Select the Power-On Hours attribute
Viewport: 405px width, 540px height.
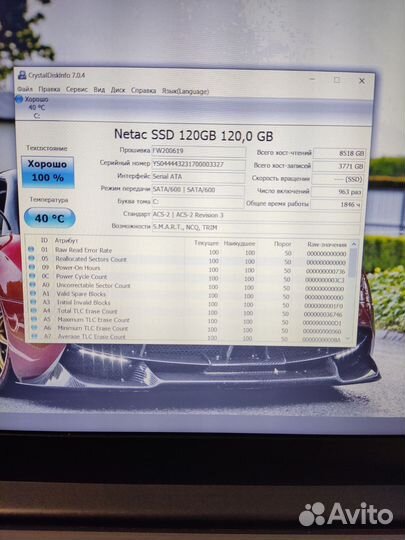point(78,268)
